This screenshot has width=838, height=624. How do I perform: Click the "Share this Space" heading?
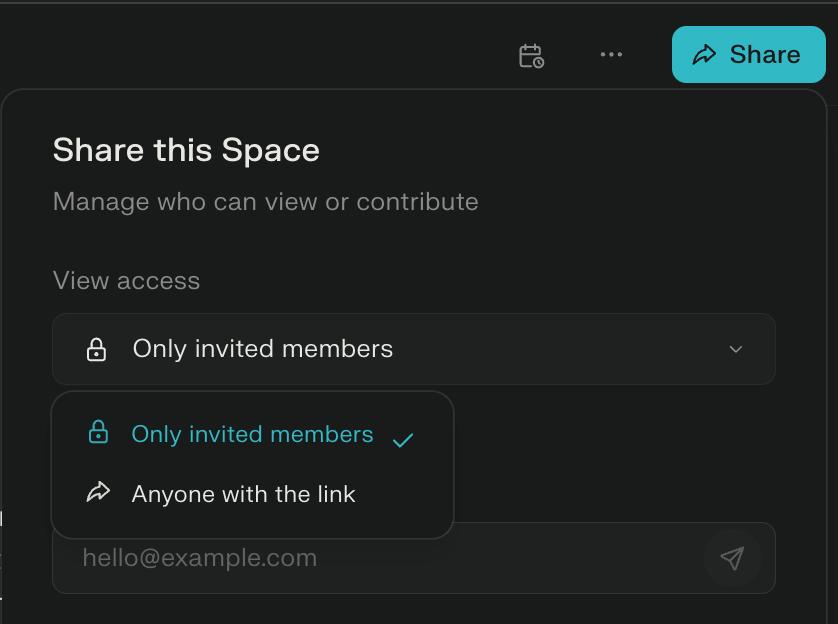pyautogui.click(x=186, y=150)
